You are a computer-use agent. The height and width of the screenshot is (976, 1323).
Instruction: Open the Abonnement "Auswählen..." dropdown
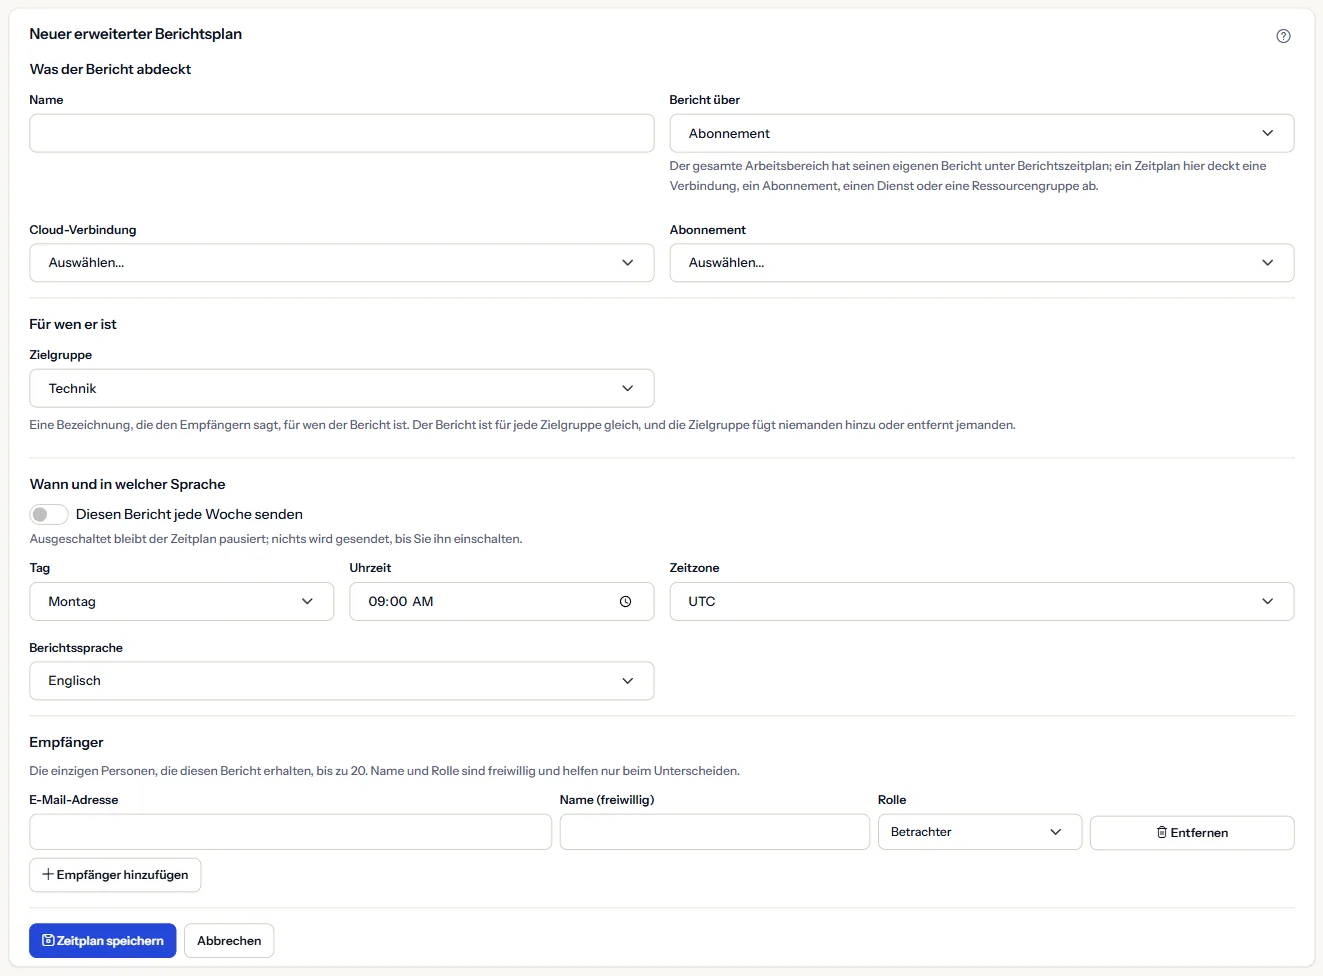(x=981, y=263)
